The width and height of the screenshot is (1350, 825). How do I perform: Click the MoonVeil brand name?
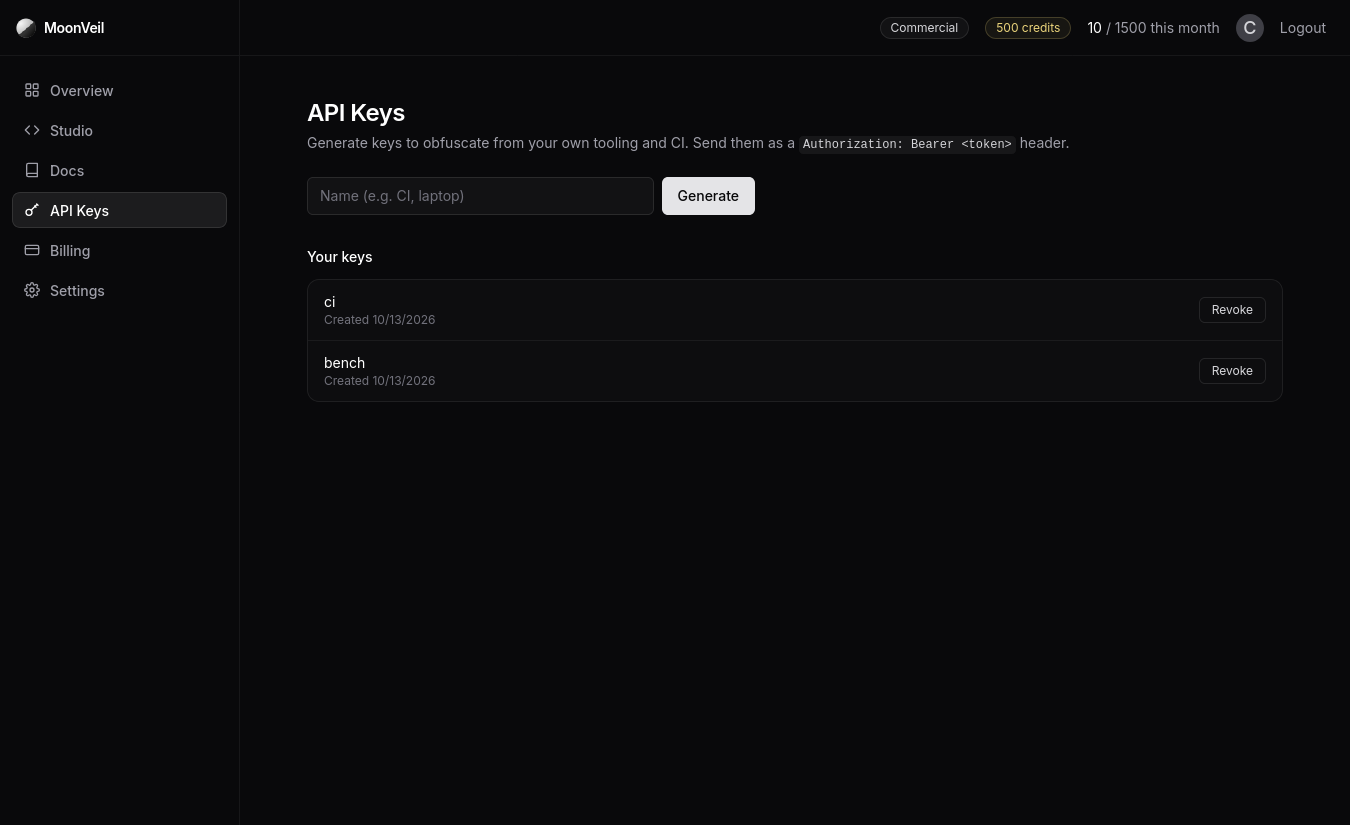click(74, 28)
